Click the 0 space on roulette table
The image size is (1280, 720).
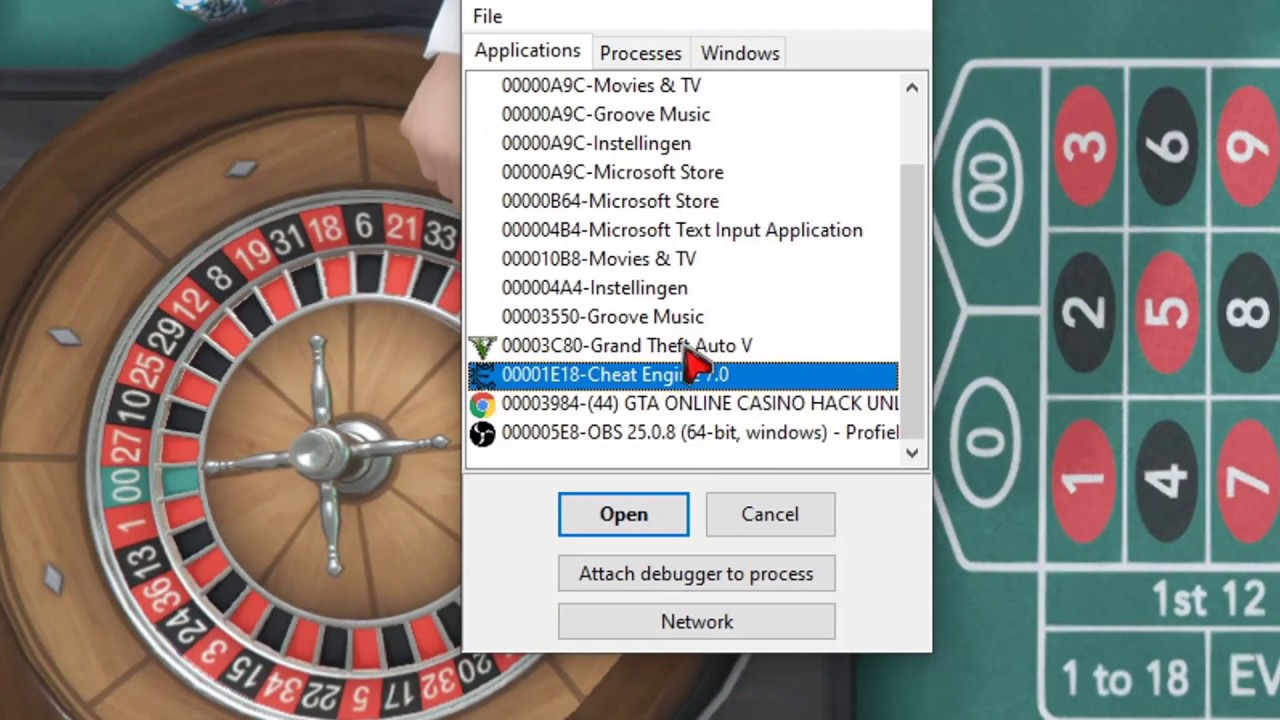point(987,444)
